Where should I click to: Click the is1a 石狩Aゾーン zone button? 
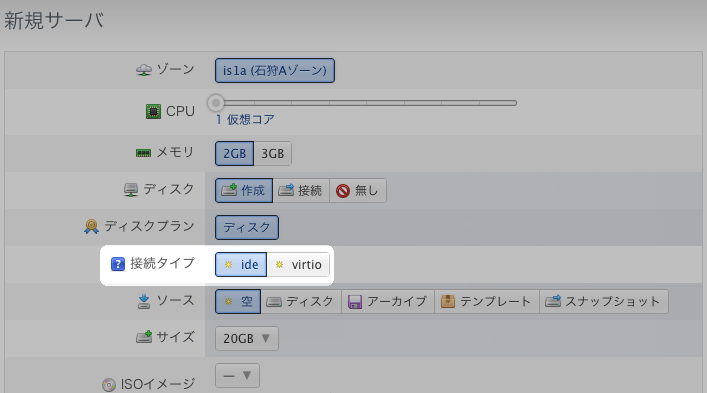275,70
